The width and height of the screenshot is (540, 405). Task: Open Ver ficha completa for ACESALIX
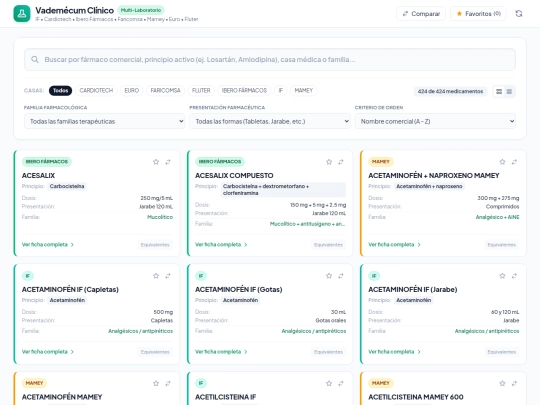coord(48,245)
